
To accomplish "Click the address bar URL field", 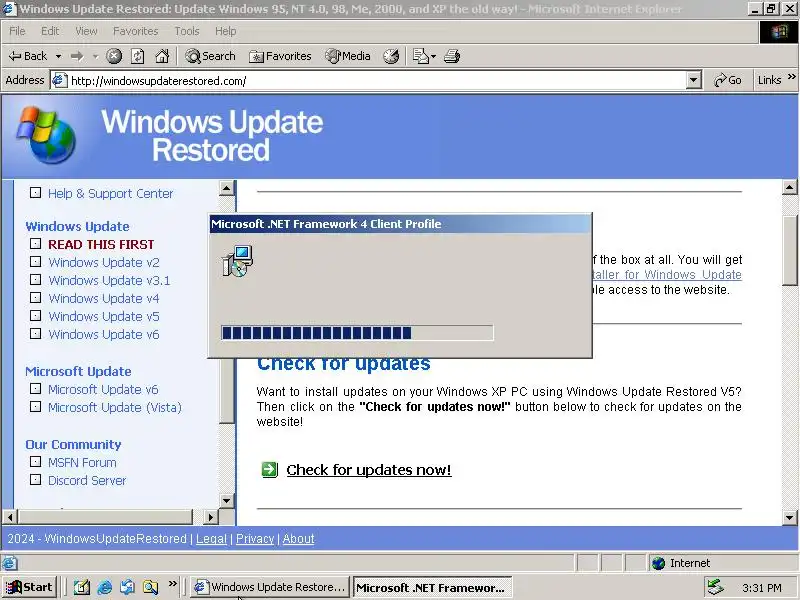I will (378, 81).
